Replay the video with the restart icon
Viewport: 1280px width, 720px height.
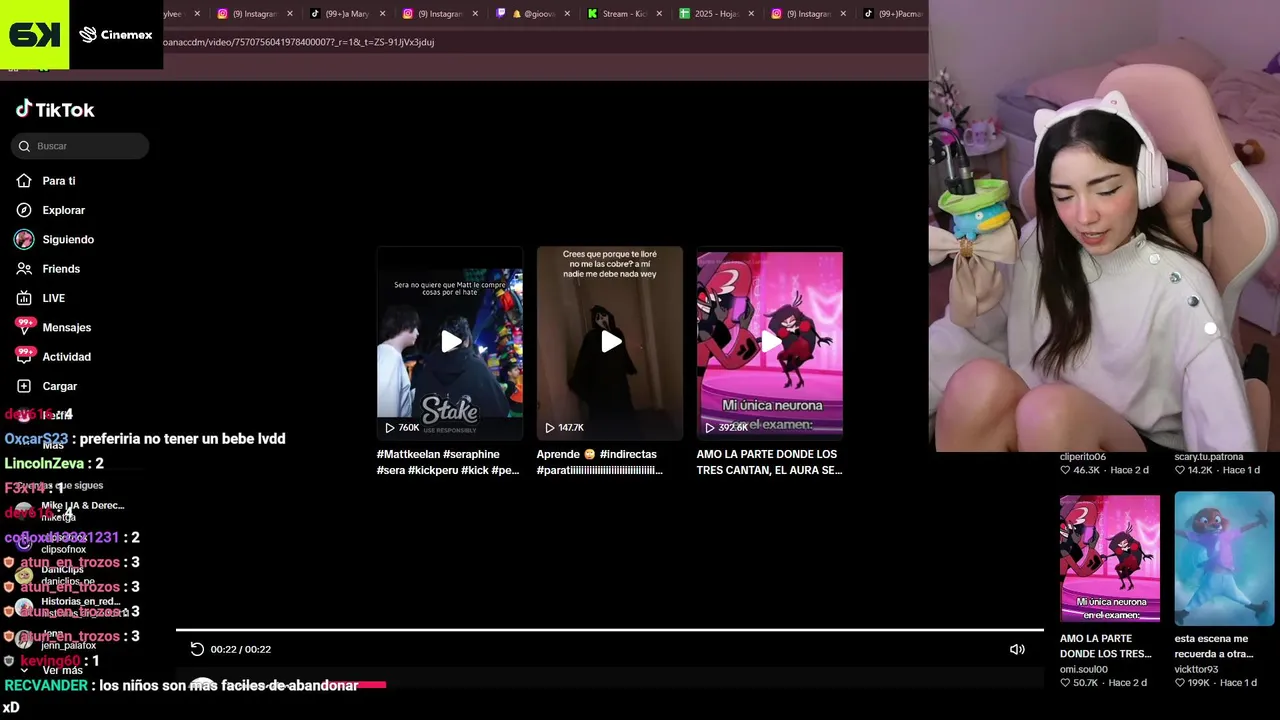tap(197, 649)
